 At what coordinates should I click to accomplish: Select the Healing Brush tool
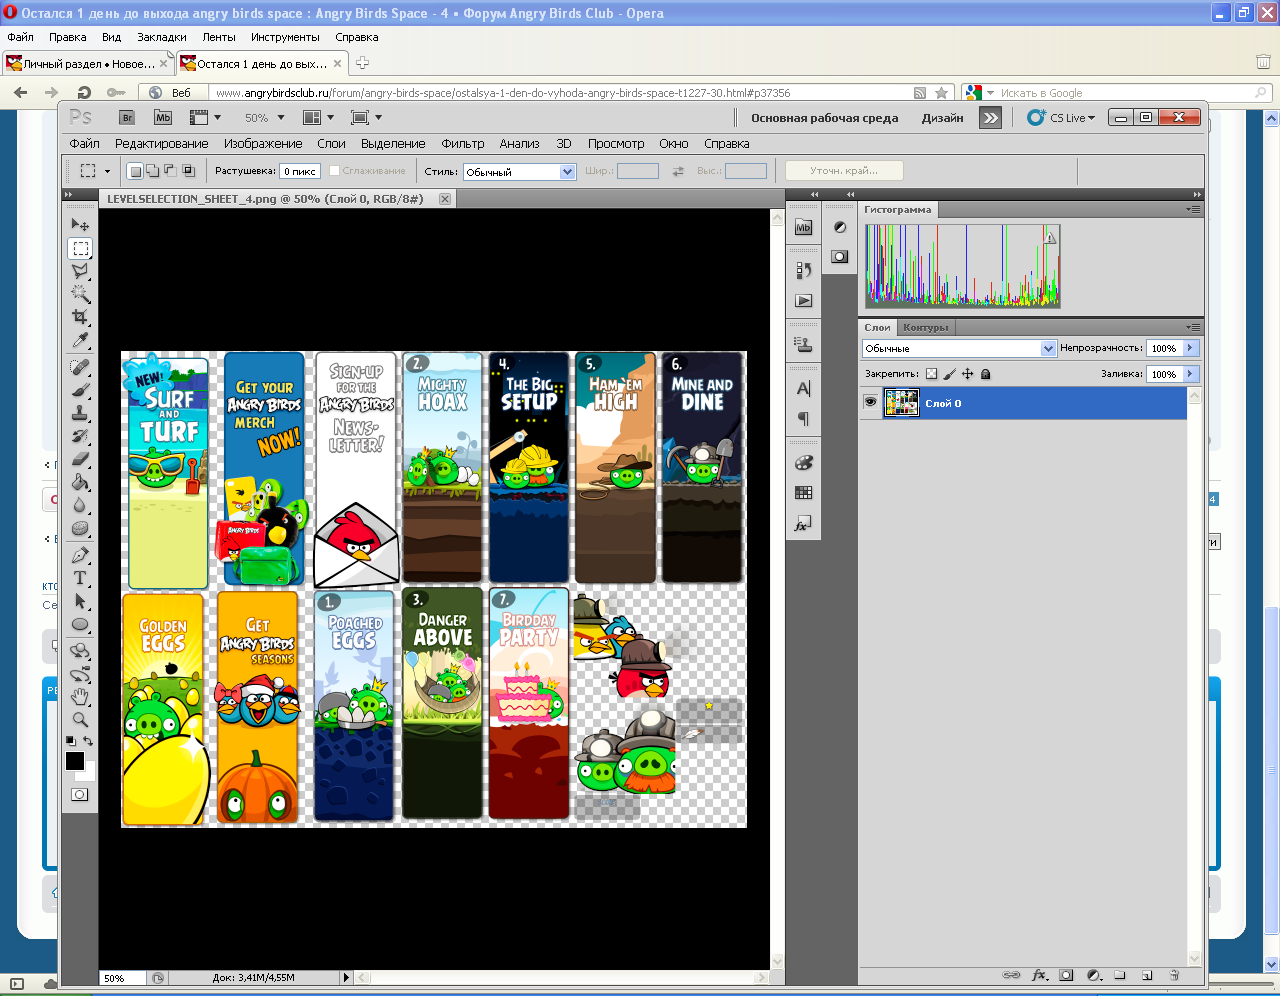tap(80, 367)
